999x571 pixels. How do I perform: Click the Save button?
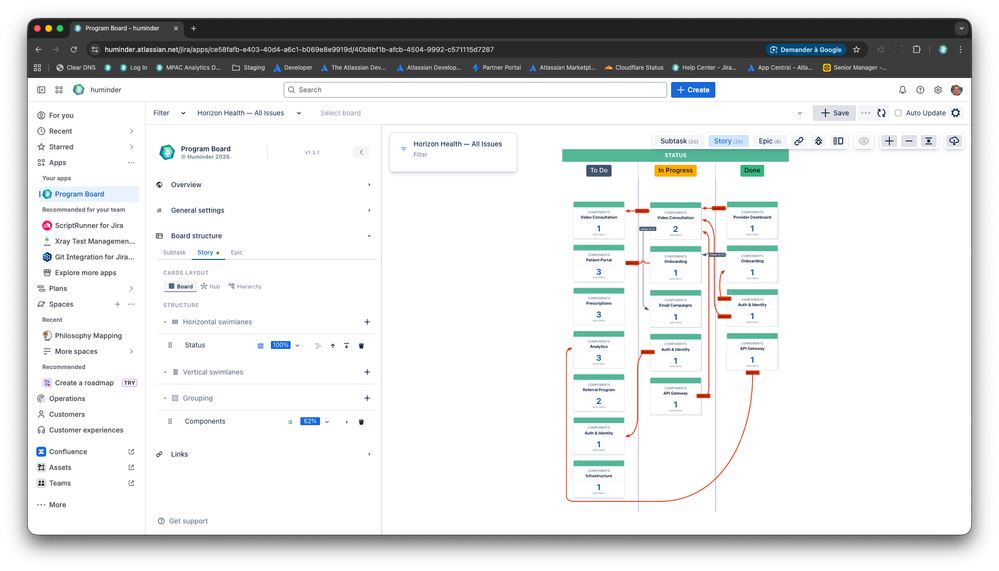pyautogui.click(x=834, y=113)
